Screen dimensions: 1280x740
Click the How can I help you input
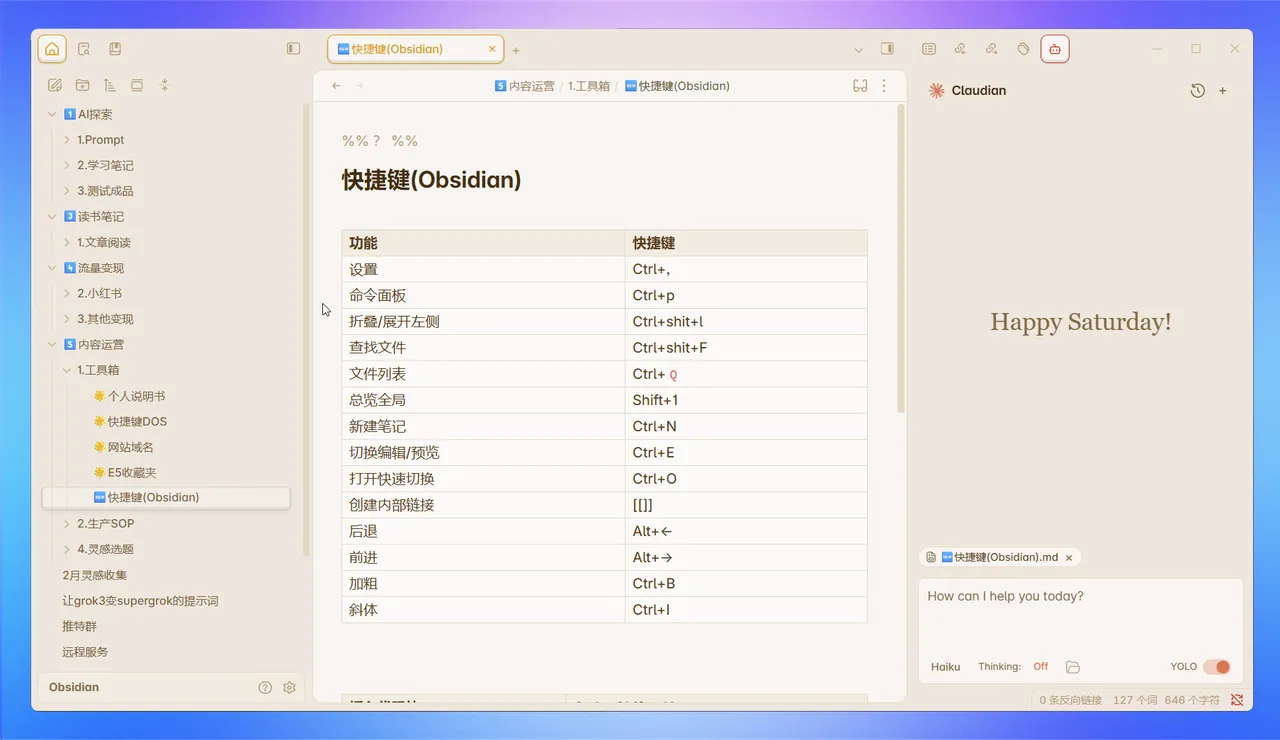(x=1080, y=615)
